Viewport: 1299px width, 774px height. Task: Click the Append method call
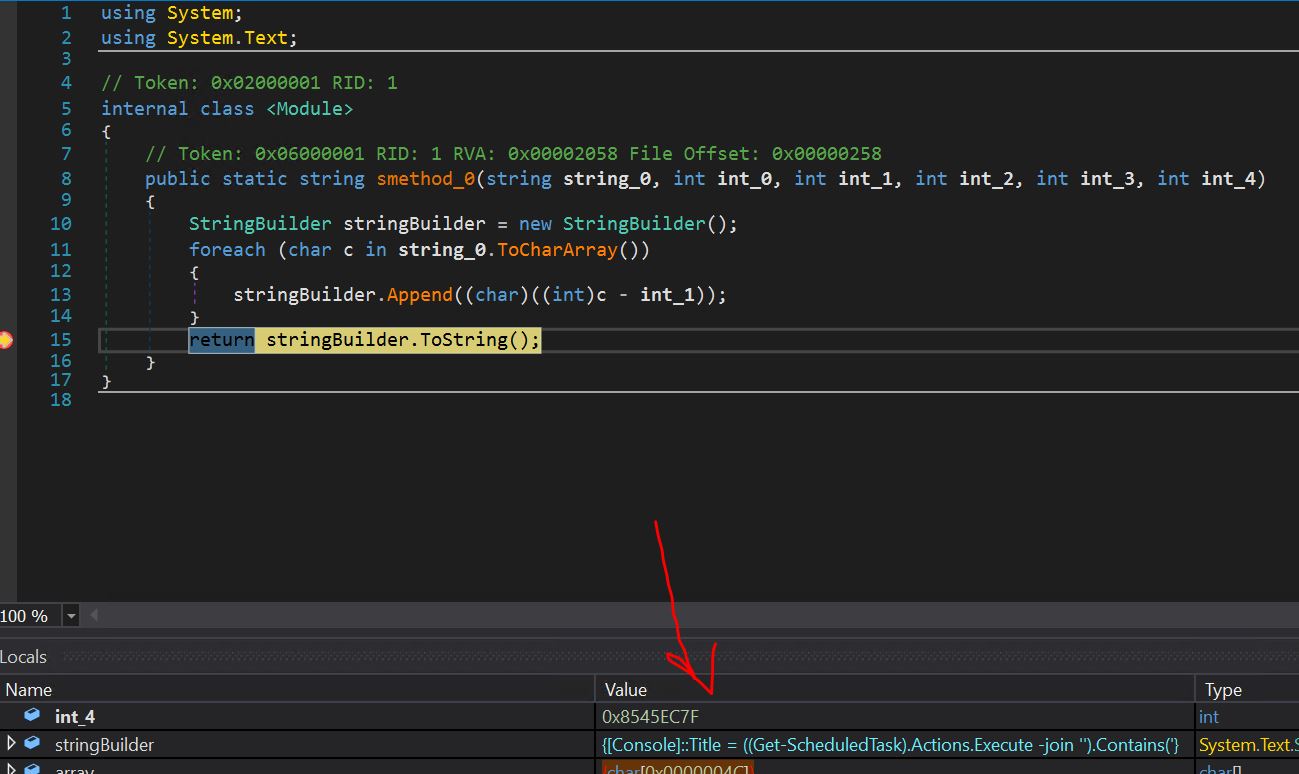point(419,295)
